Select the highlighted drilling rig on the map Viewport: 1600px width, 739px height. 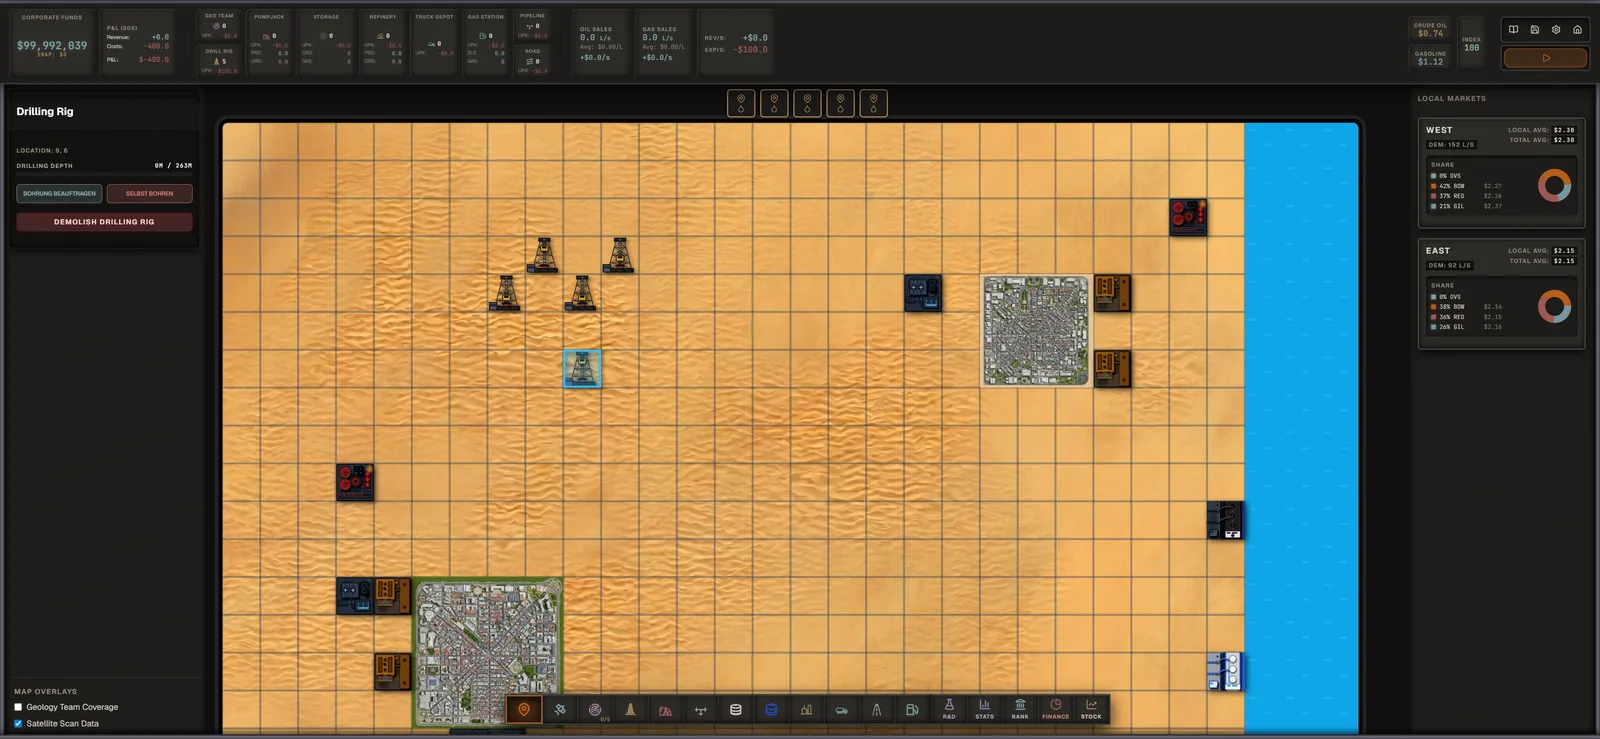click(x=582, y=369)
